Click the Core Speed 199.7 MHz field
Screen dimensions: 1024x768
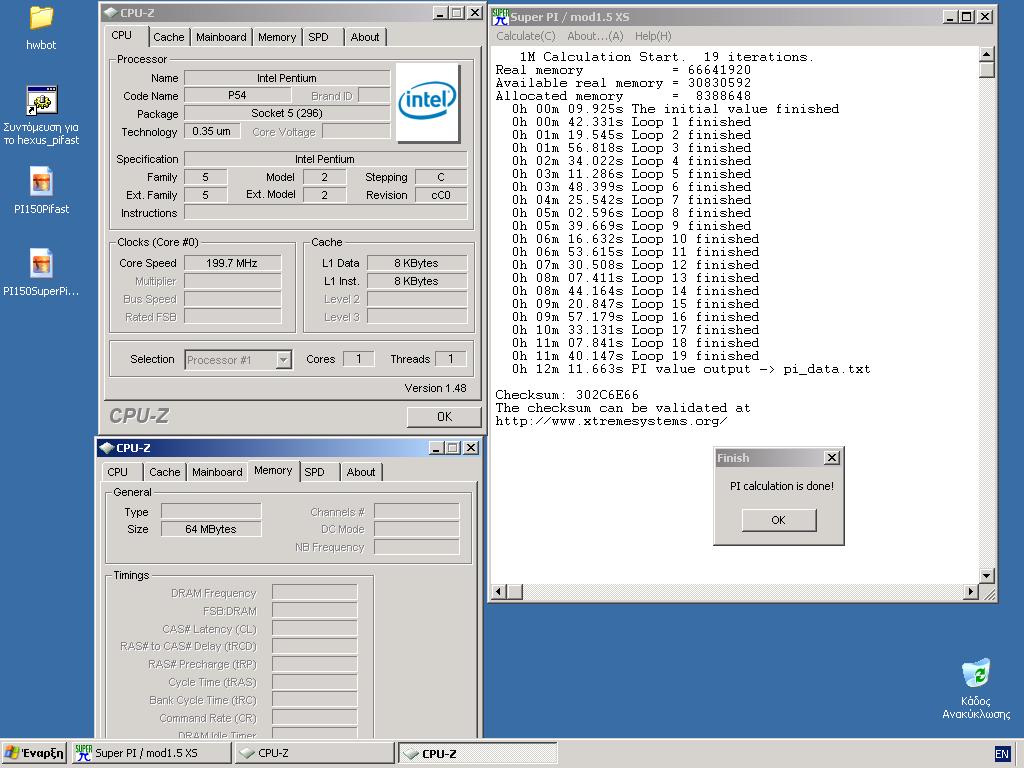232,263
